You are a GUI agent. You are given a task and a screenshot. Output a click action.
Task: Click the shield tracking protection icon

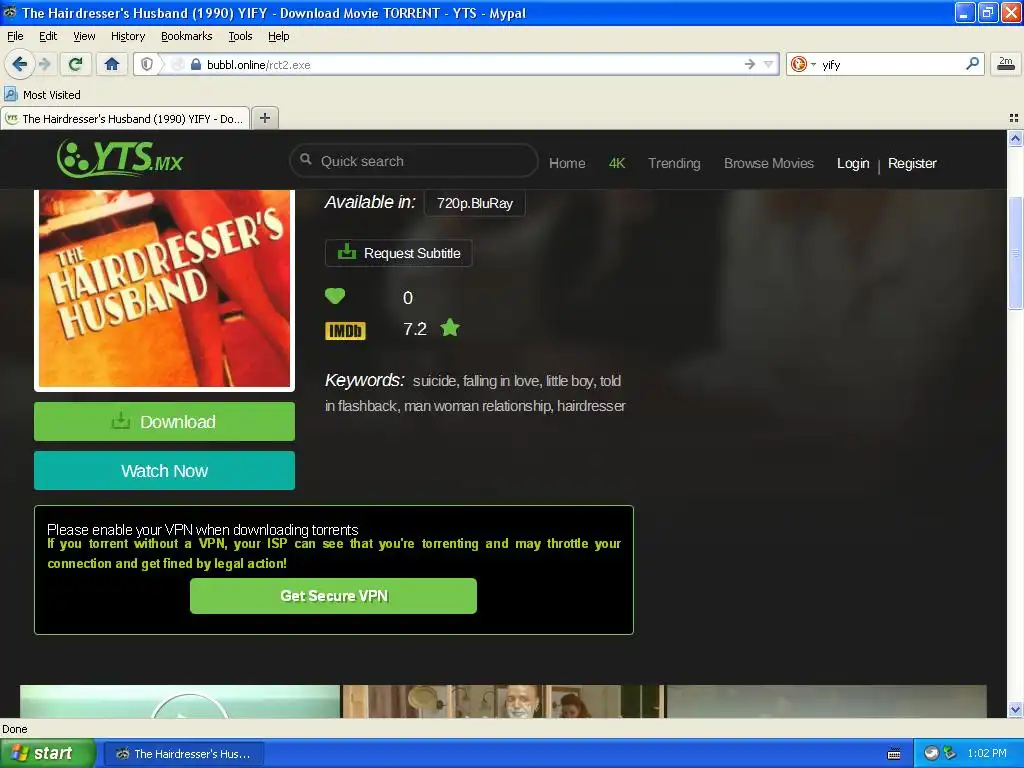point(147,64)
